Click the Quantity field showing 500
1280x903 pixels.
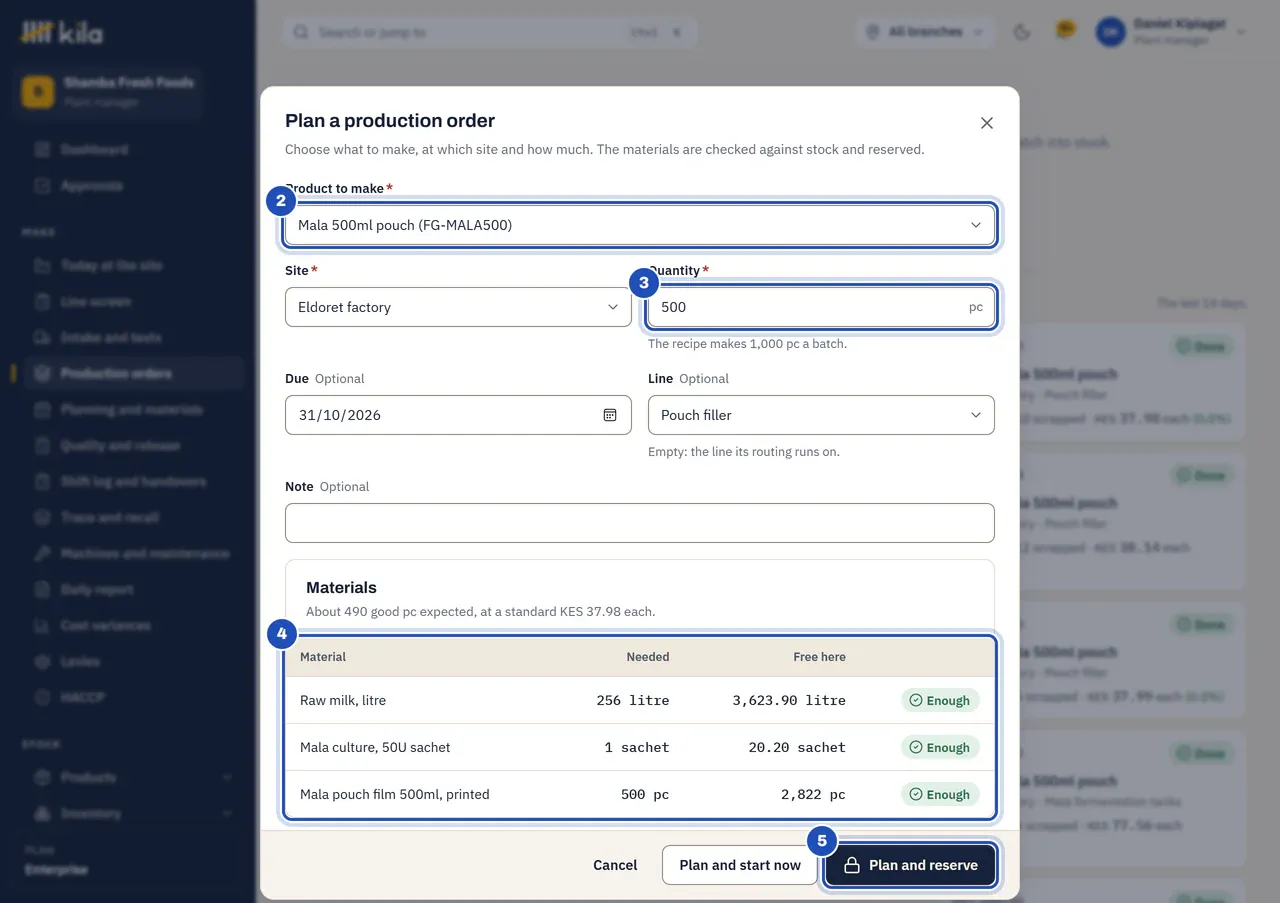click(821, 307)
